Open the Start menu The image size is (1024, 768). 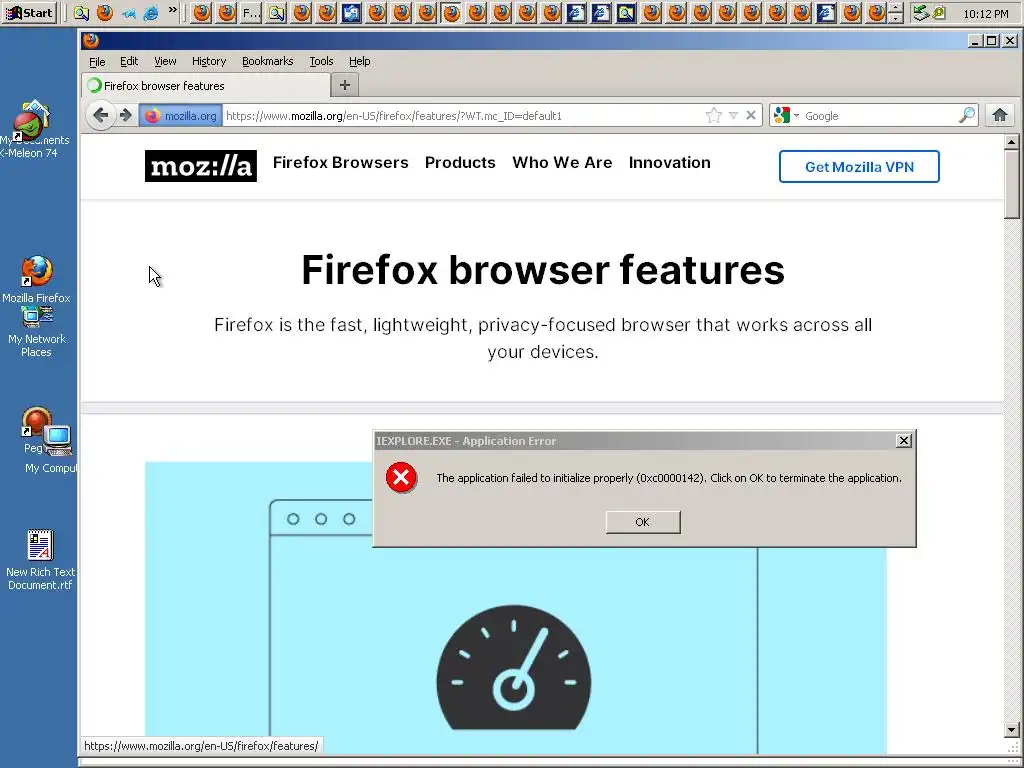click(29, 12)
